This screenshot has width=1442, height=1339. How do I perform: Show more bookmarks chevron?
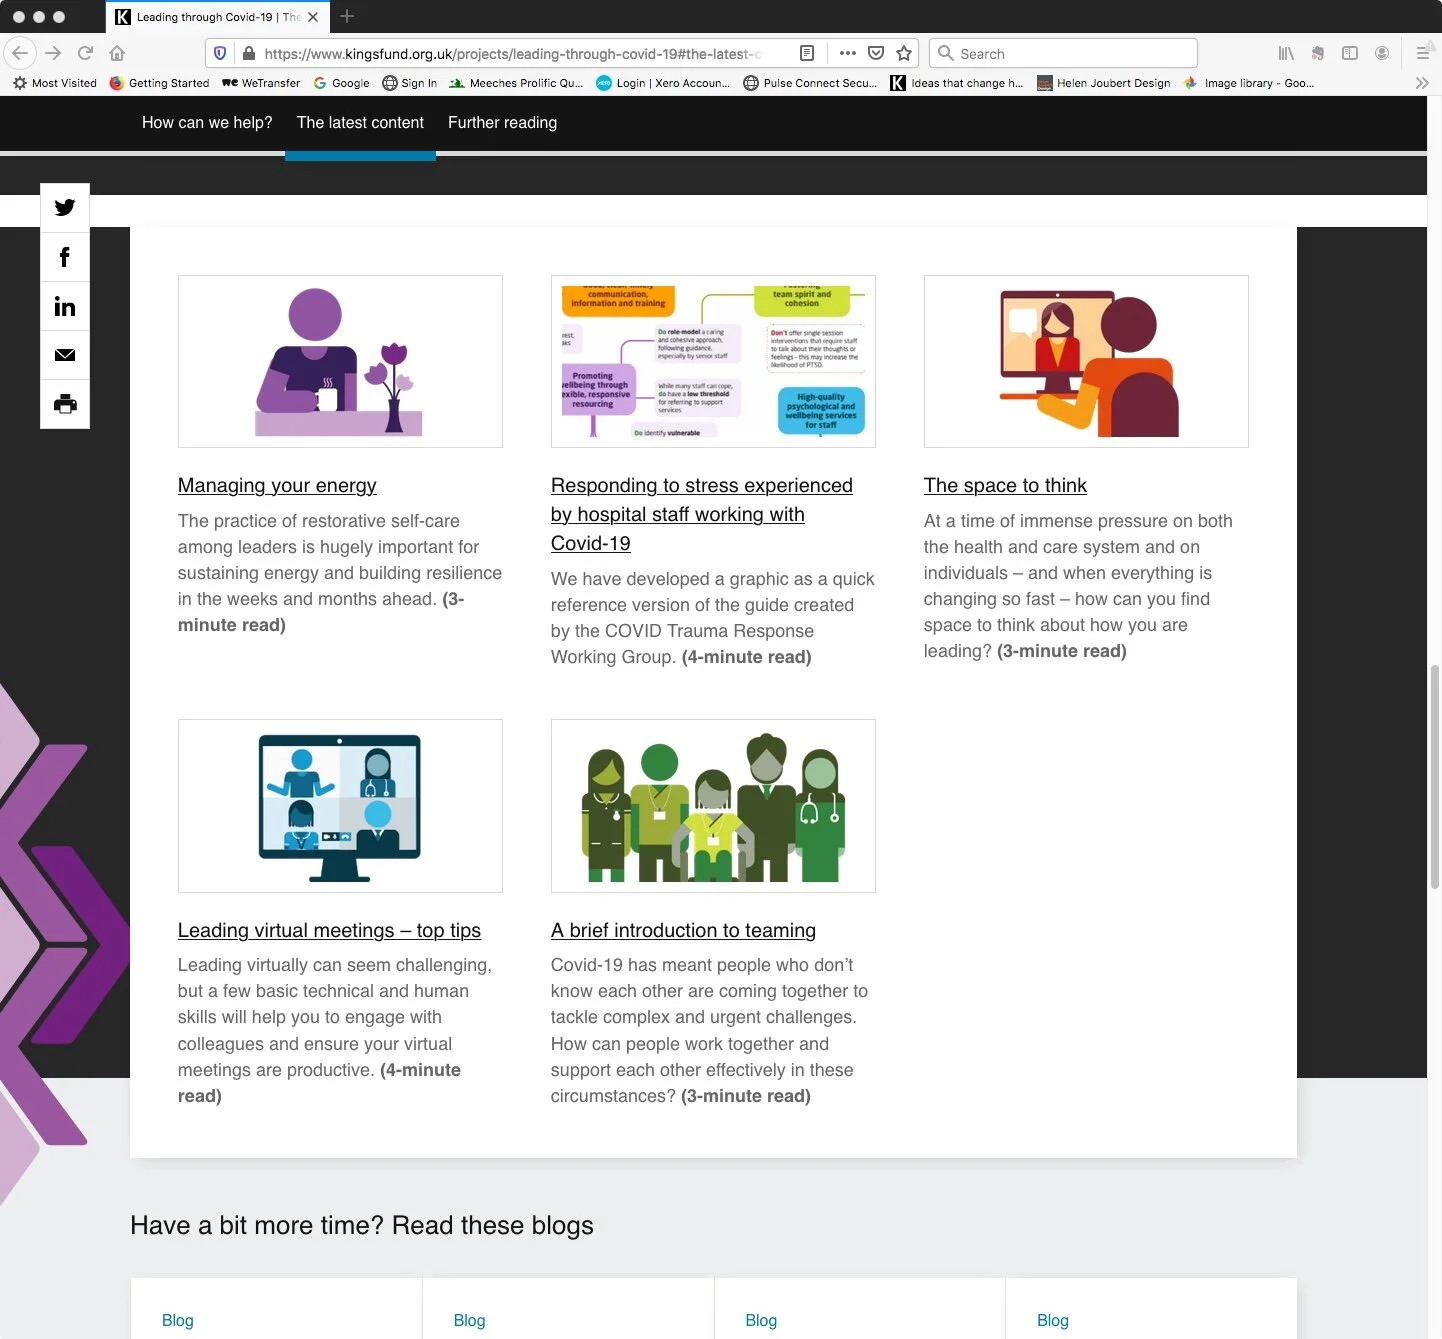[1422, 83]
